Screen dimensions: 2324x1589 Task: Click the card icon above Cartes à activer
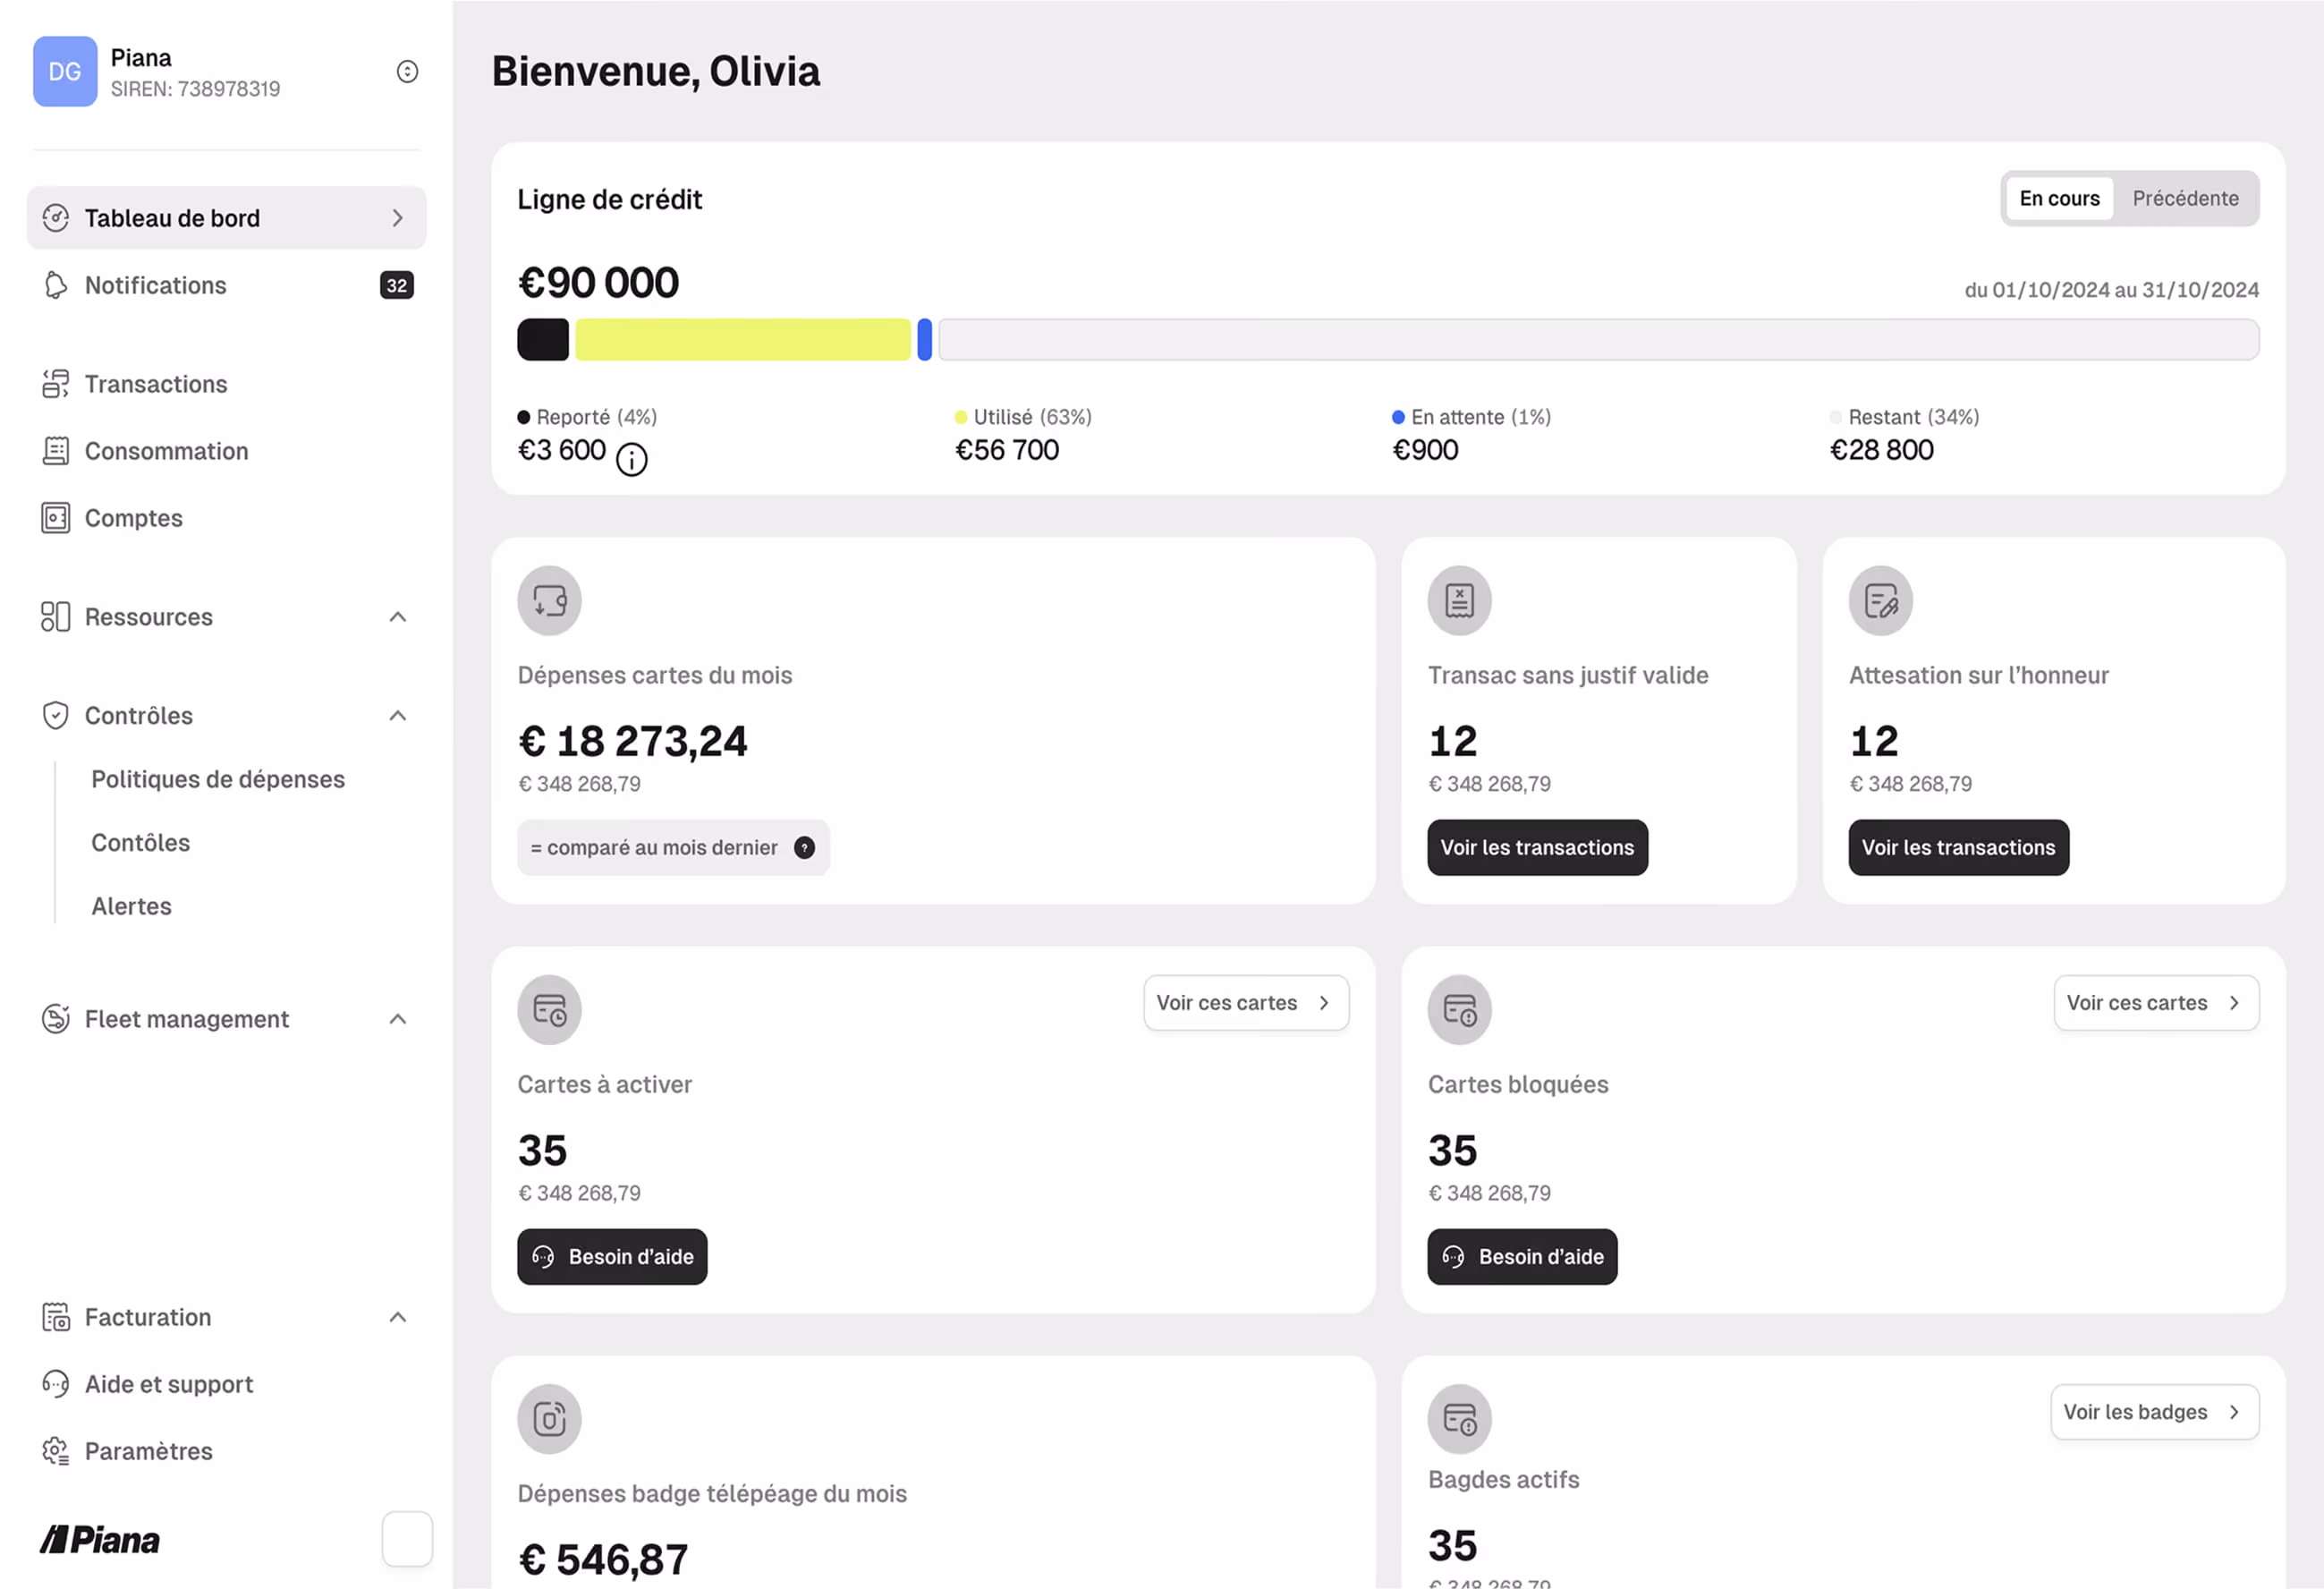pos(549,1010)
